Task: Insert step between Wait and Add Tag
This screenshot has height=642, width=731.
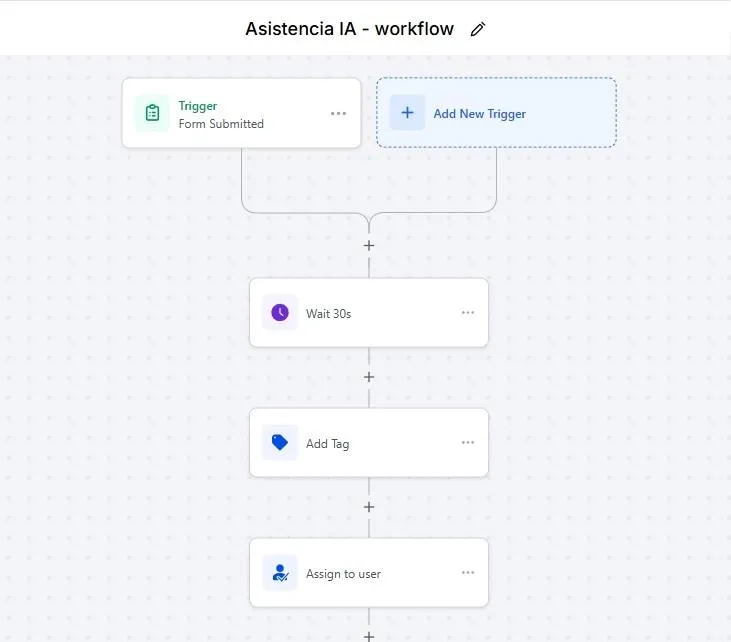Action: click(369, 377)
